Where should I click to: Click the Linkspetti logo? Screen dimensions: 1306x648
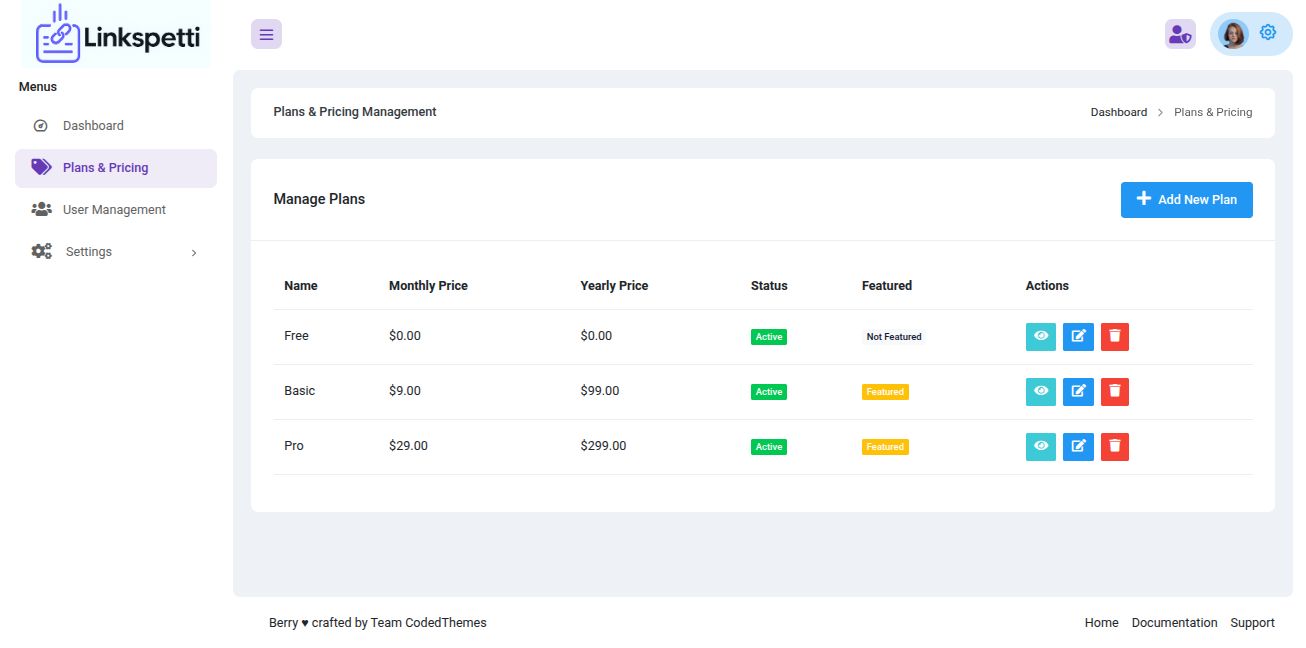pyautogui.click(x=118, y=35)
